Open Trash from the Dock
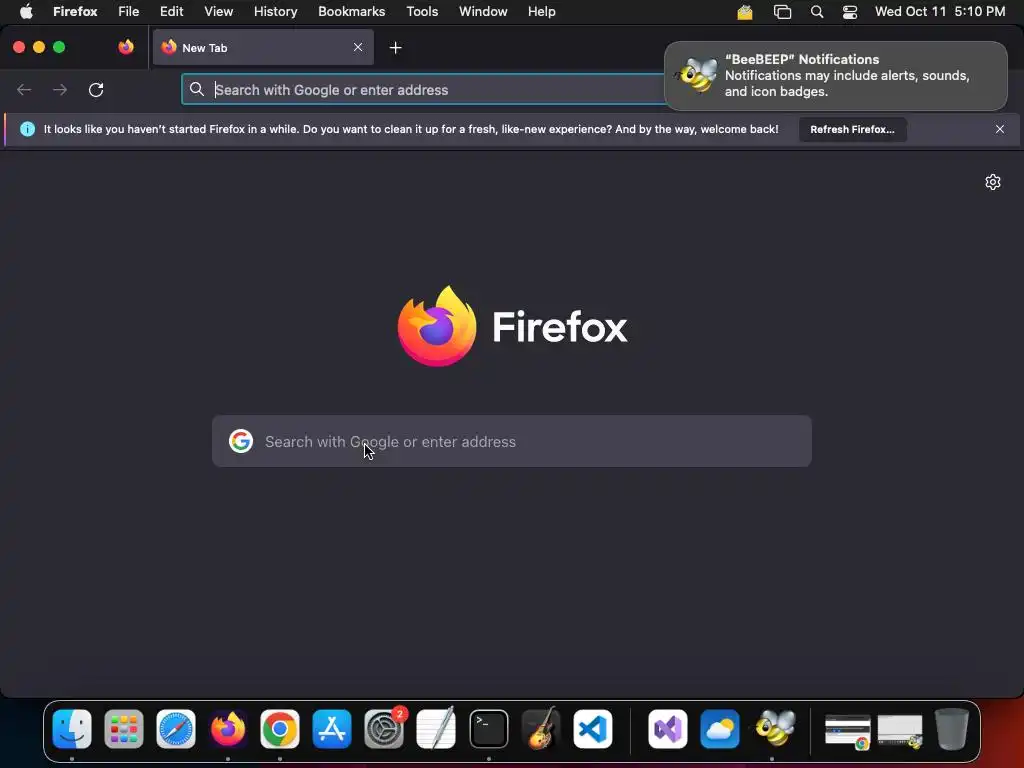The width and height of the screenshot is (1024, 768). pyautogui.click(x=952, y=729)
